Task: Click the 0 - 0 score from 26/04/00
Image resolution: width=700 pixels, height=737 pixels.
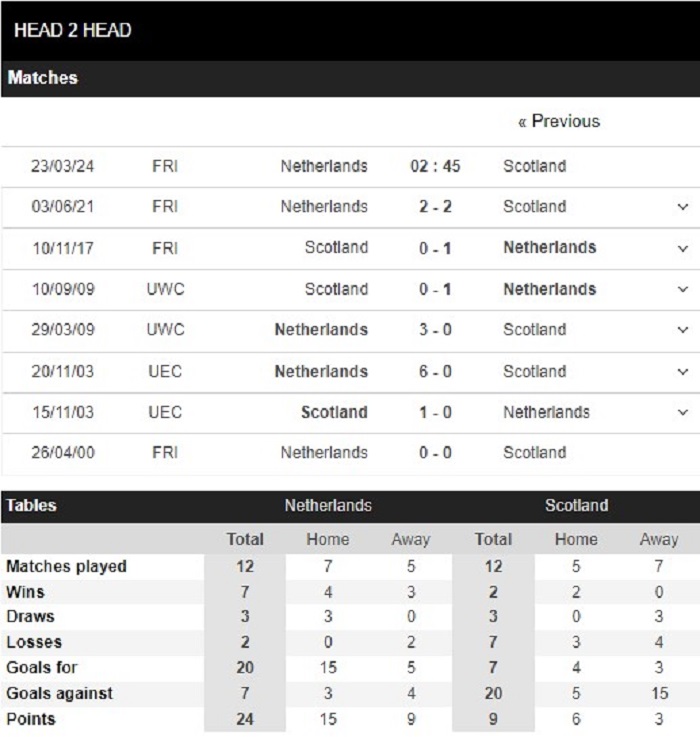Action: coord(435,453)
